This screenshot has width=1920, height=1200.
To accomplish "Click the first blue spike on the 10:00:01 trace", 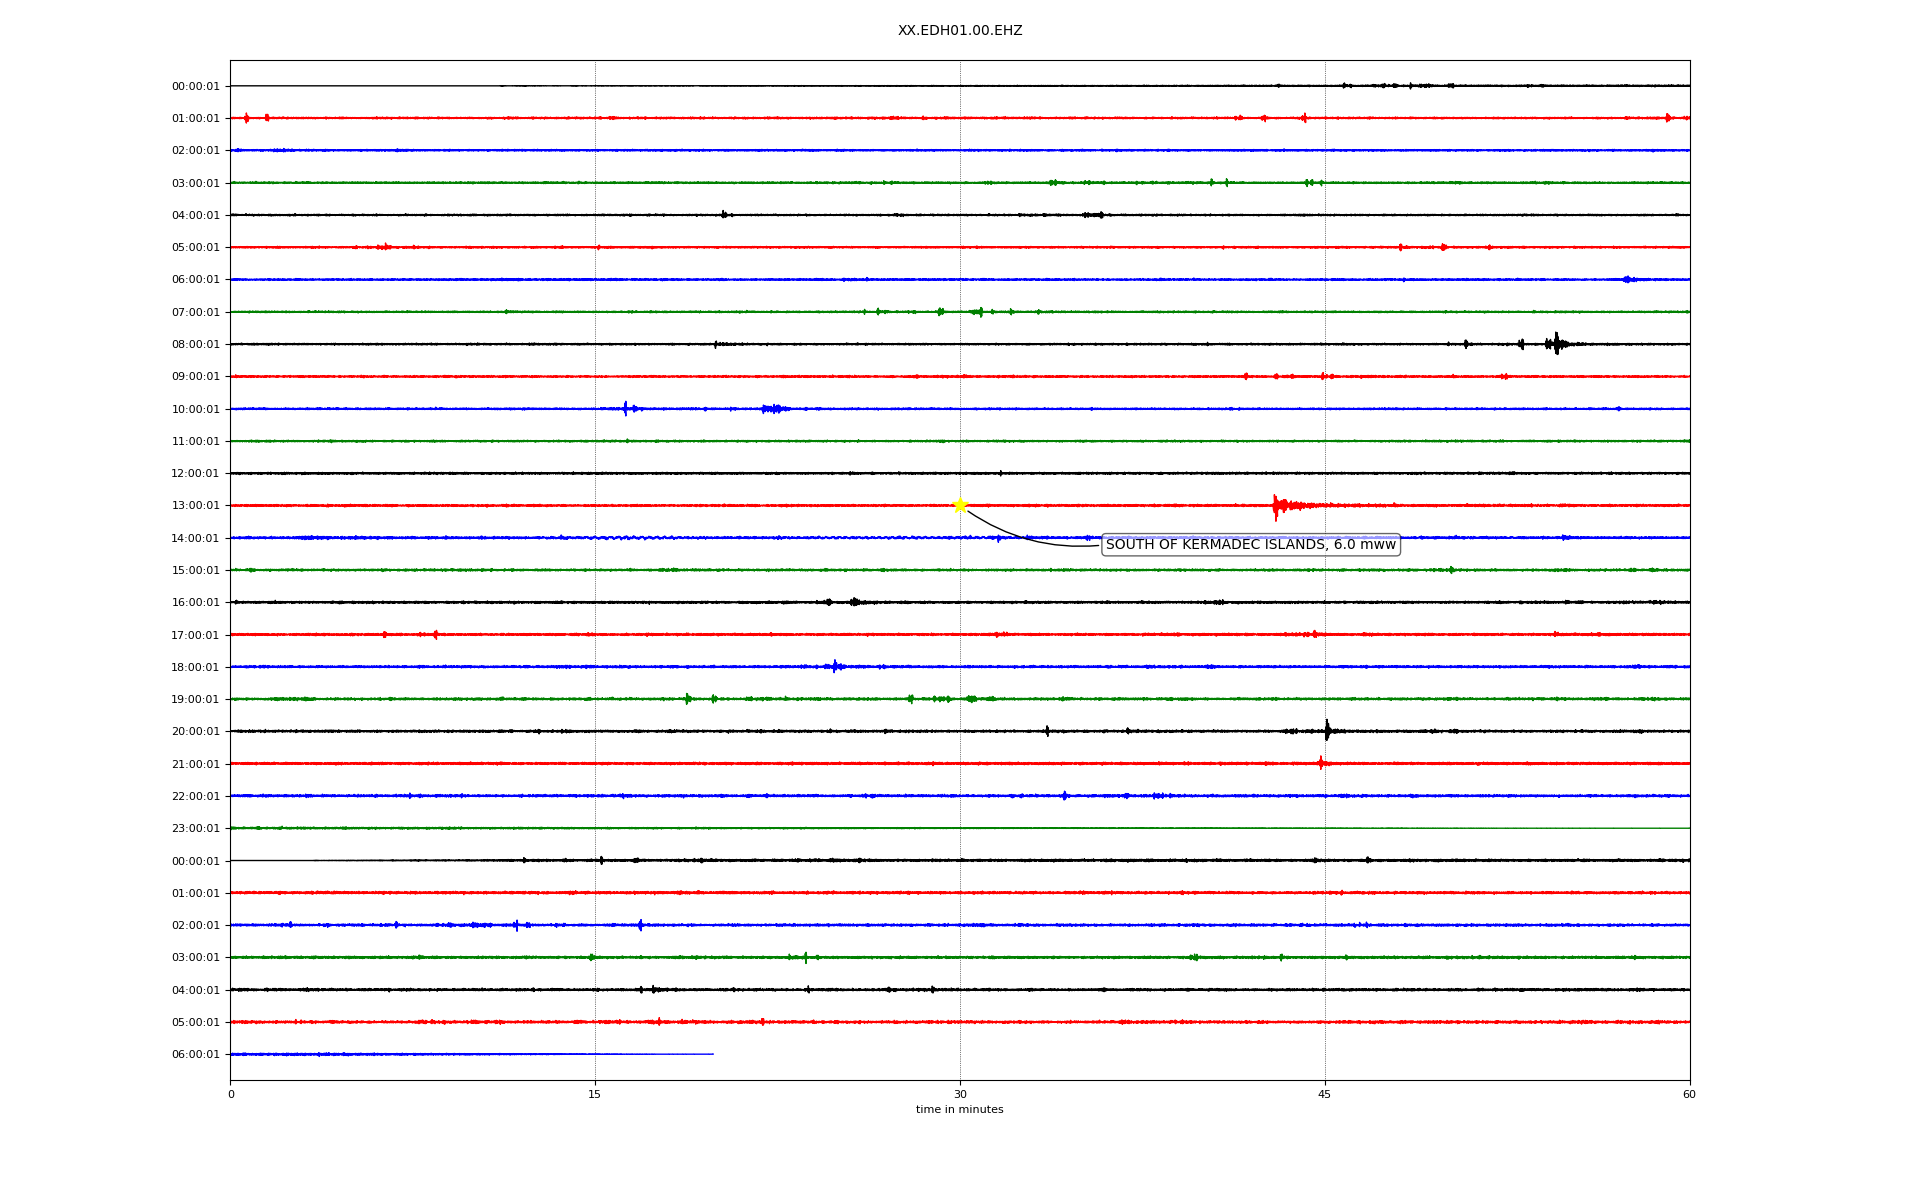I will [x=626, y=408].
